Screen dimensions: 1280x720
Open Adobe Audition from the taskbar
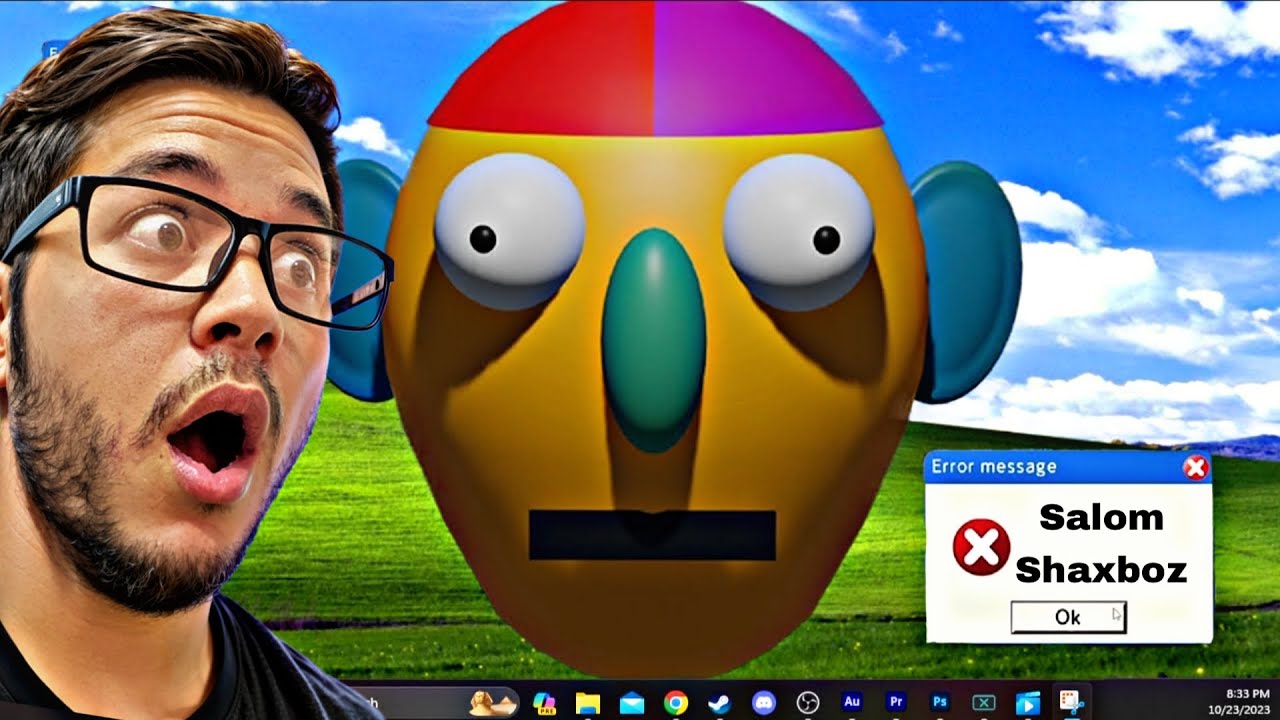pos(852,703)
